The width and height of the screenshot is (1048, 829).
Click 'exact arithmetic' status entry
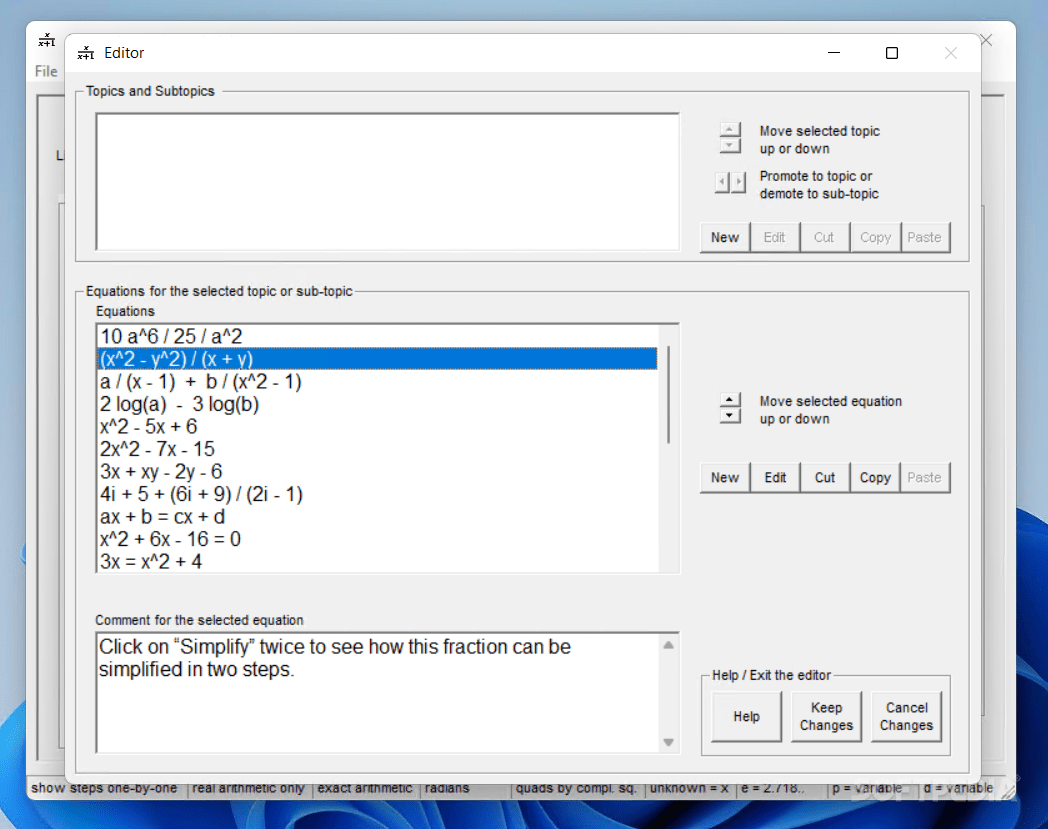point(365,788)
